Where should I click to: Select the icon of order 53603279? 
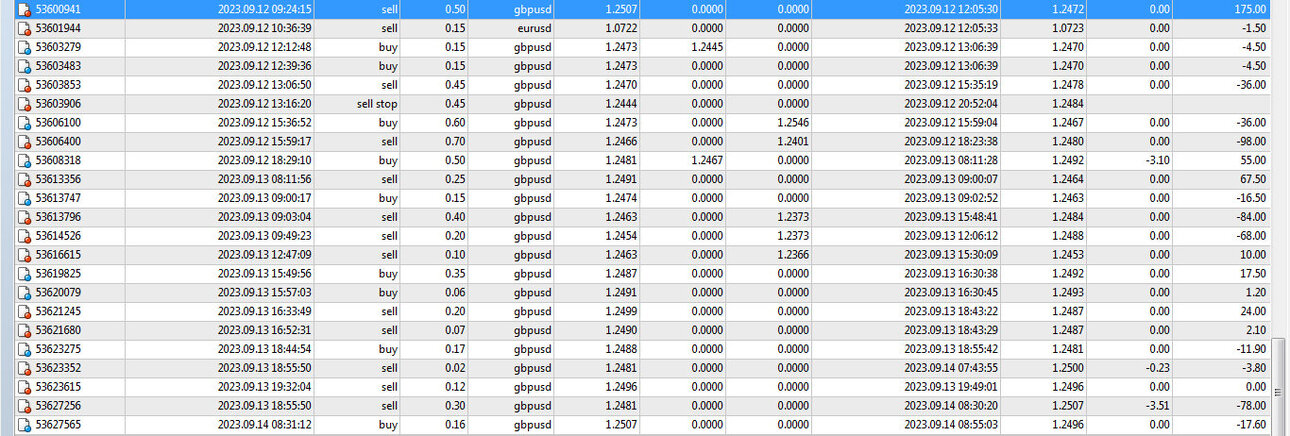[x=24, y=47]
